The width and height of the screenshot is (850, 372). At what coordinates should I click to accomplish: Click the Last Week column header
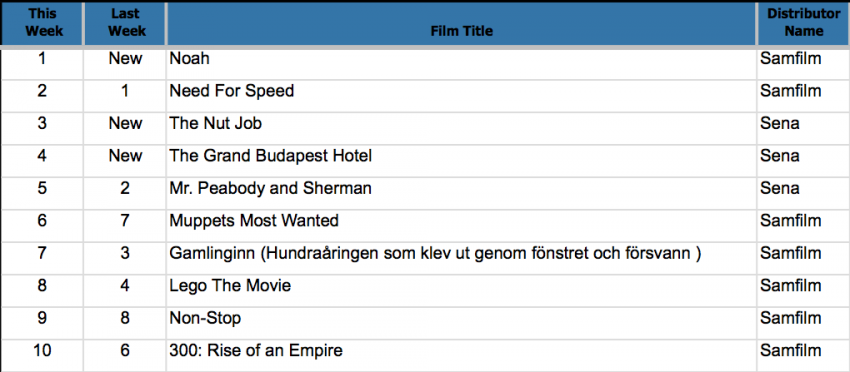[x=125, y=23]
